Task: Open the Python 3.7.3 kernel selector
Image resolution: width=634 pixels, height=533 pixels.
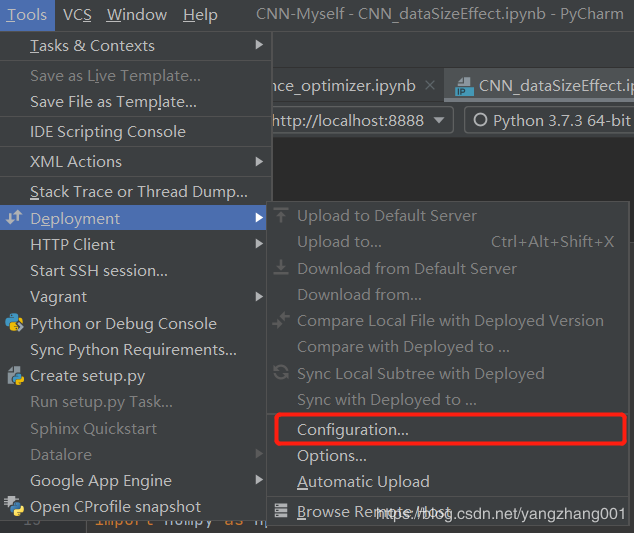Action: click(x=549, y=120)
